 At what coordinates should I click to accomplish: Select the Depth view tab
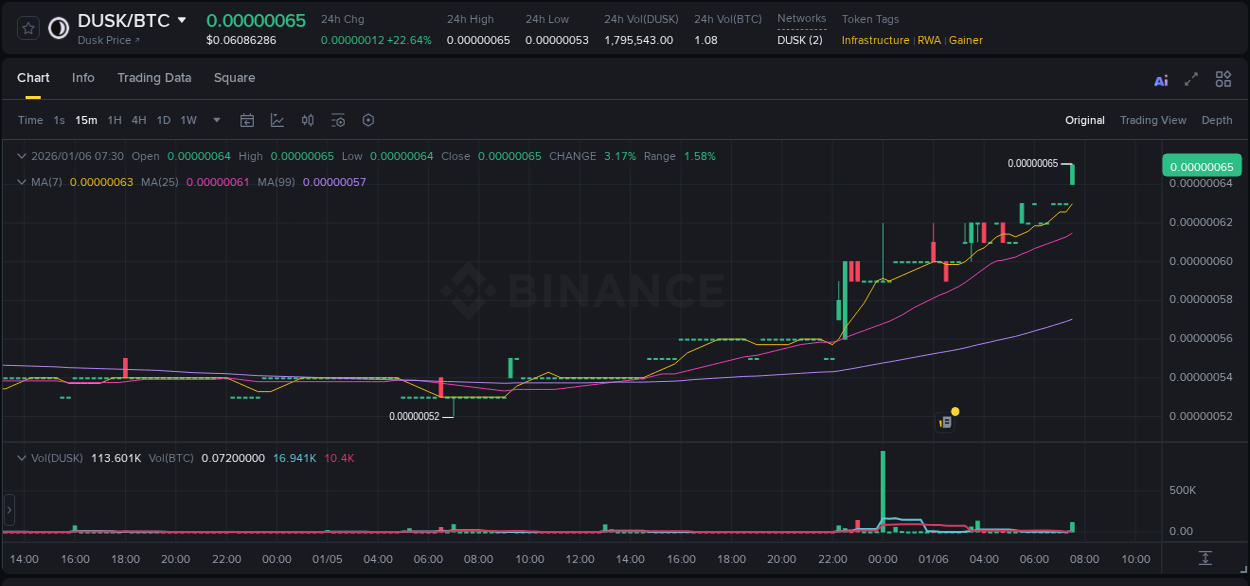(1216, 120)
